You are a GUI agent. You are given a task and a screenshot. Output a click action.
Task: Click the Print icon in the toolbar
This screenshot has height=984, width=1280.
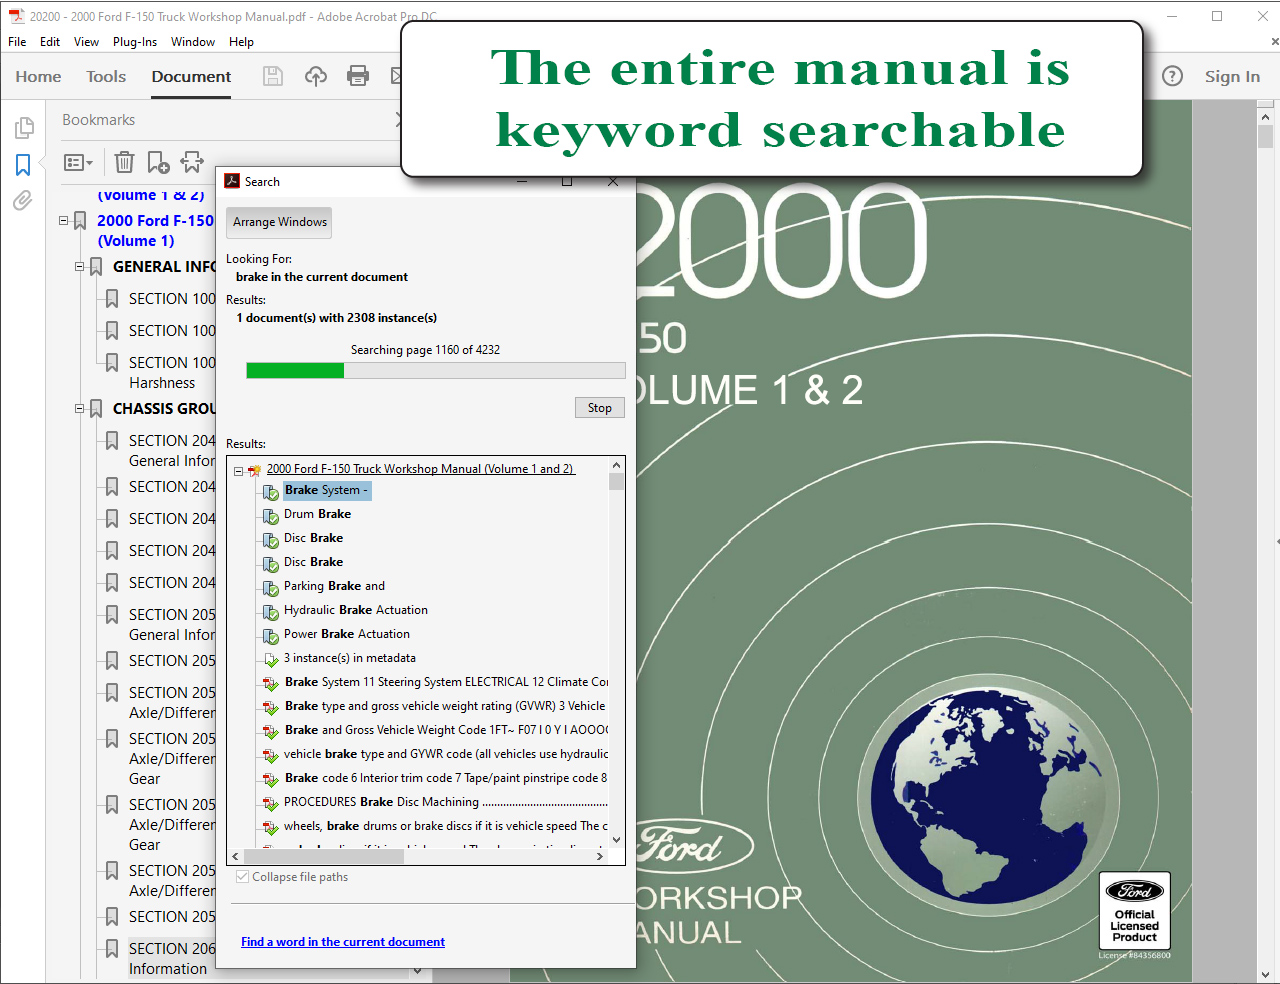tap(358, 76)
